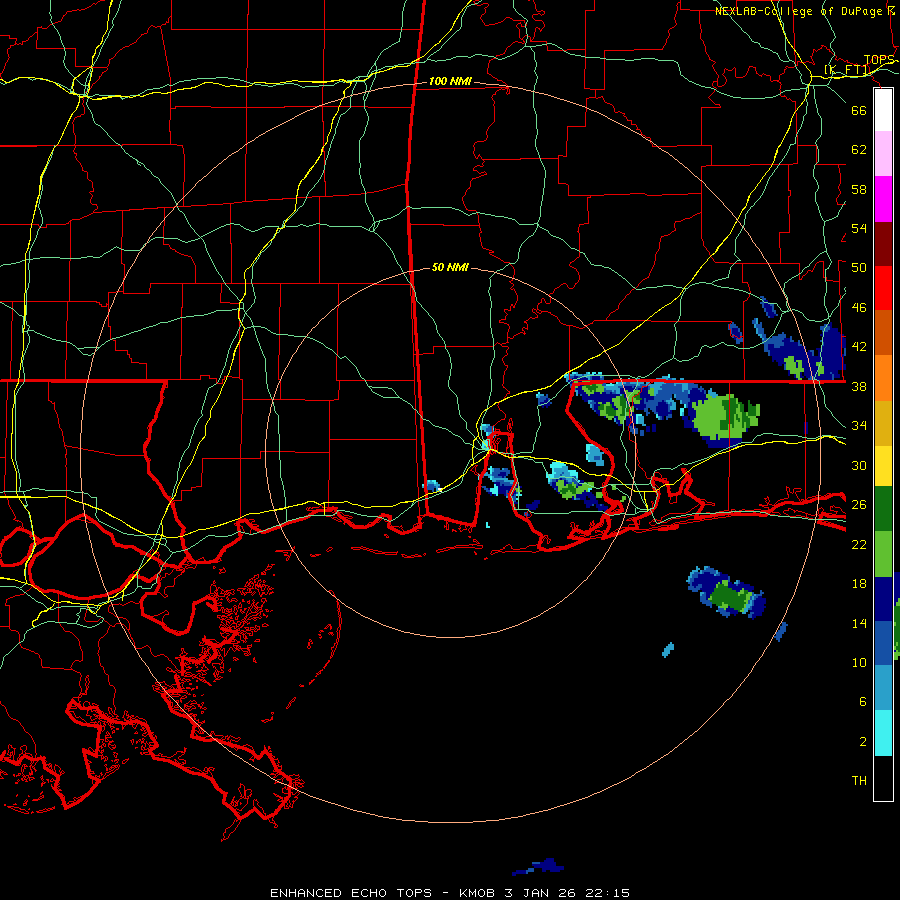Screen dimensions: 900x900
Task: Click the '30' legend value
Action: click(859, 465)
